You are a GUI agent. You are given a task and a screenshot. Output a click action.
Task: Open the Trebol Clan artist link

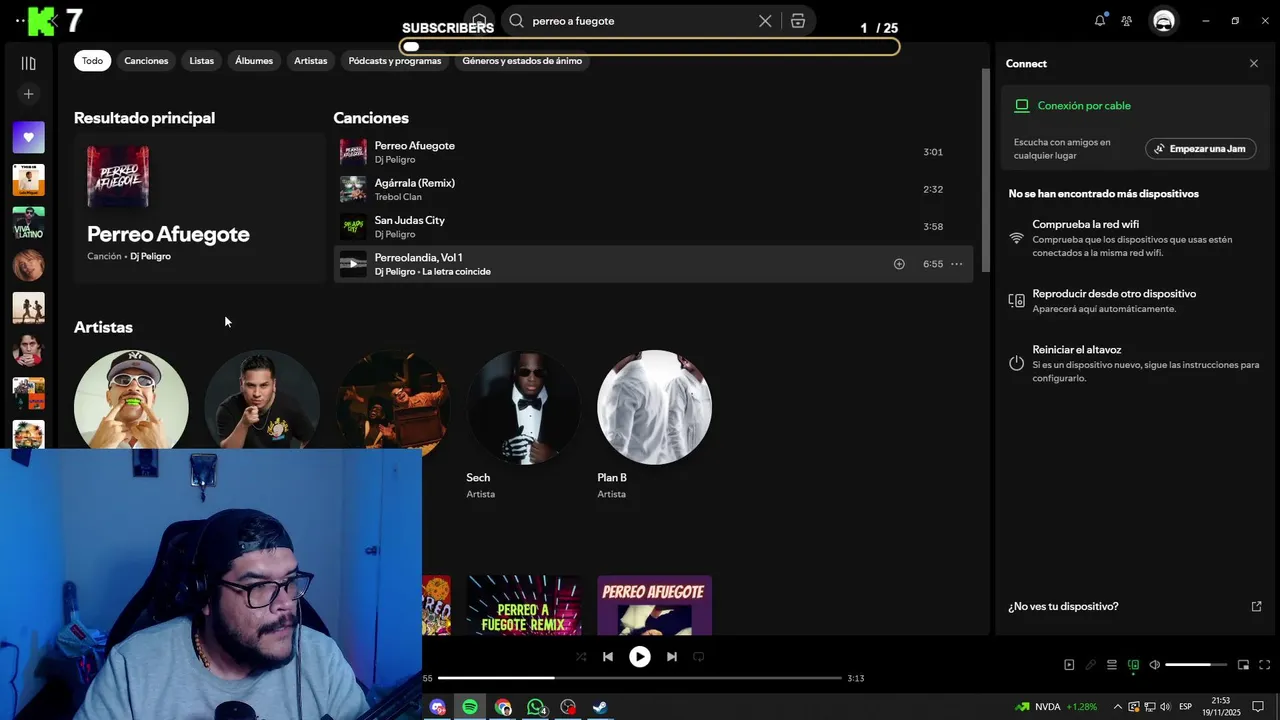398,197
